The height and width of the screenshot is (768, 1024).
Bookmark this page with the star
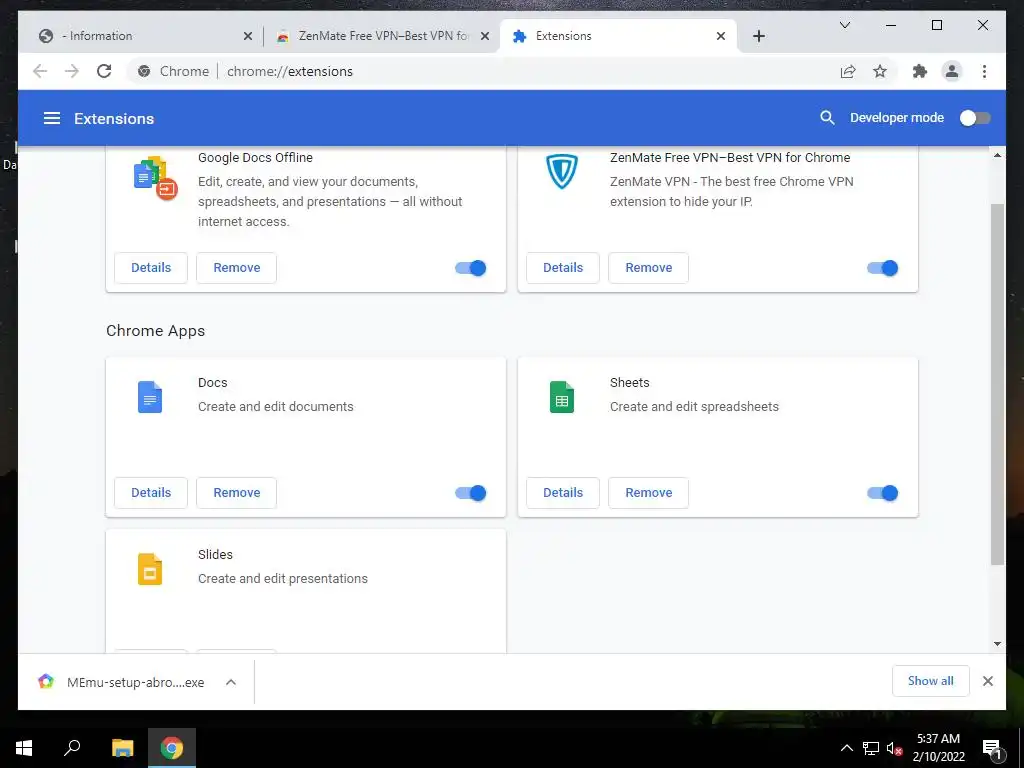880,71
